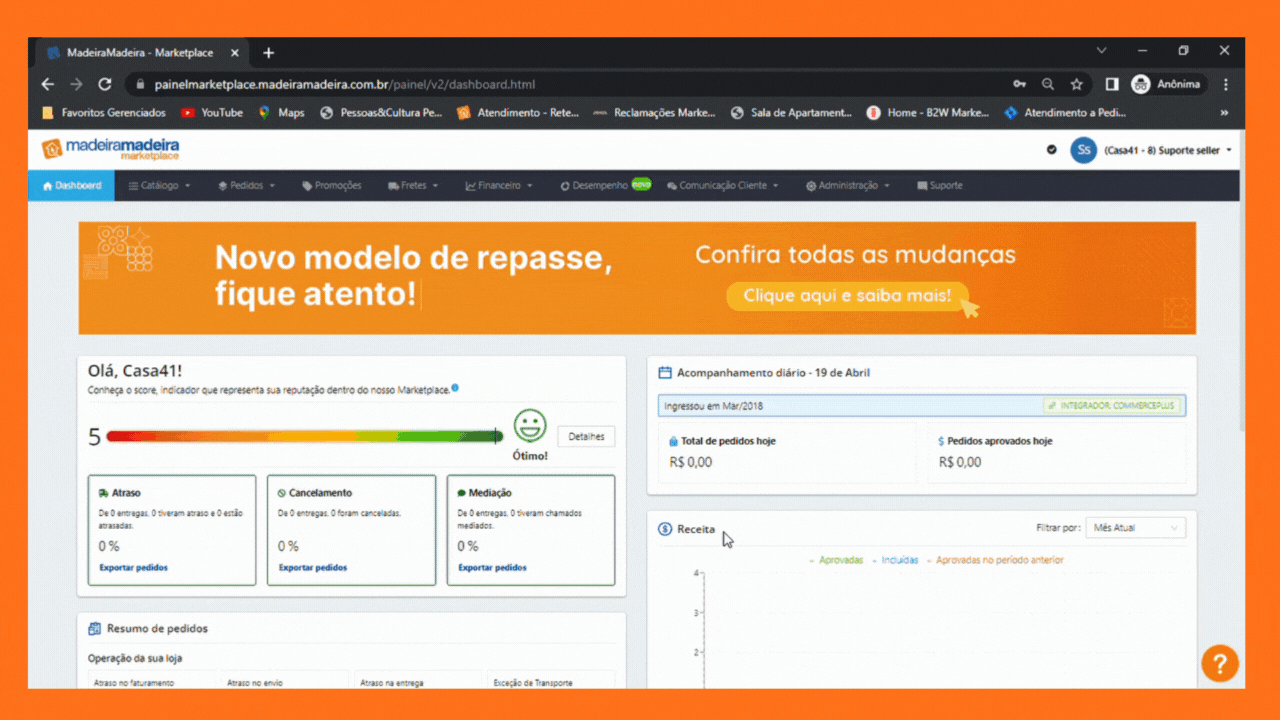This screenshot has width=1280, height=720.
Task: Click the Total de pedidos hoje lock icon
Action: [x=674, y=441]
